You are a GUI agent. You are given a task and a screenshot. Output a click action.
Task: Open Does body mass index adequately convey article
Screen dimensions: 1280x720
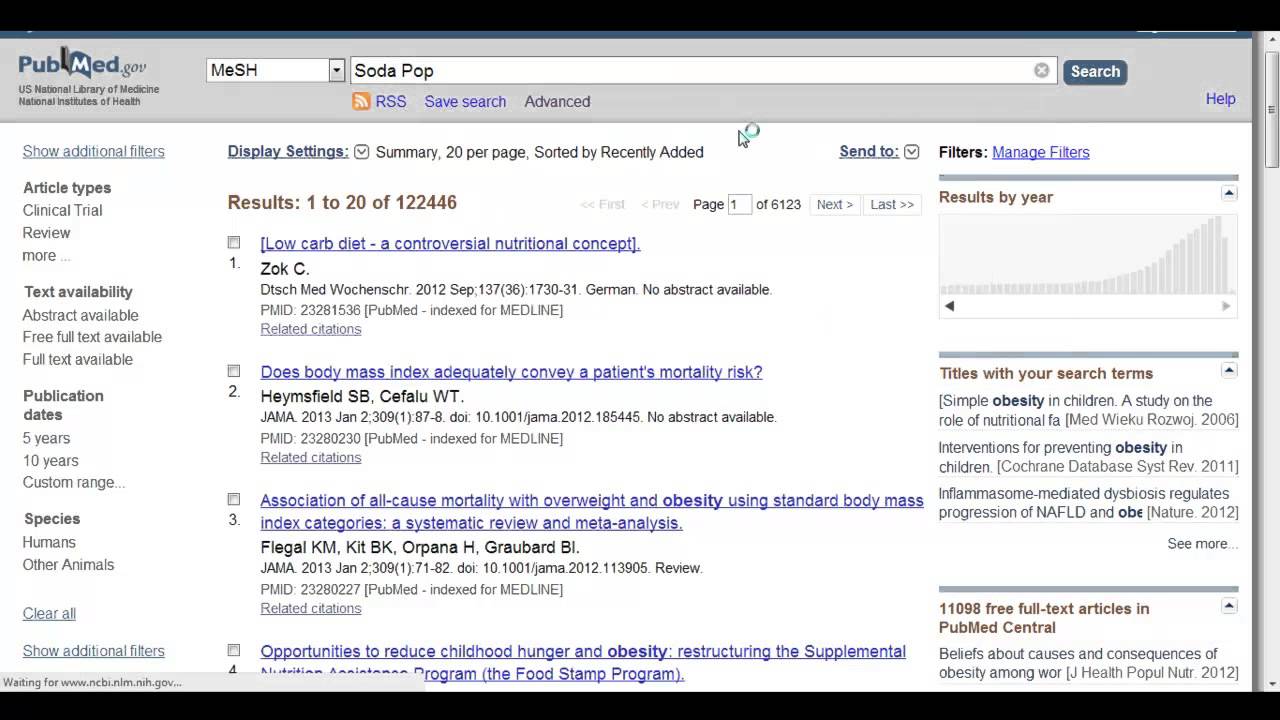coord(511,372)
